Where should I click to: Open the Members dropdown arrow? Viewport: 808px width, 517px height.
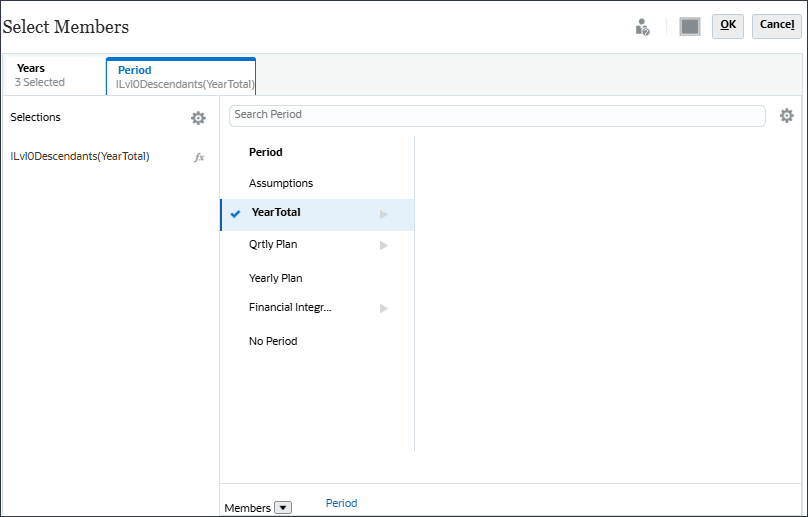[283, 508]
